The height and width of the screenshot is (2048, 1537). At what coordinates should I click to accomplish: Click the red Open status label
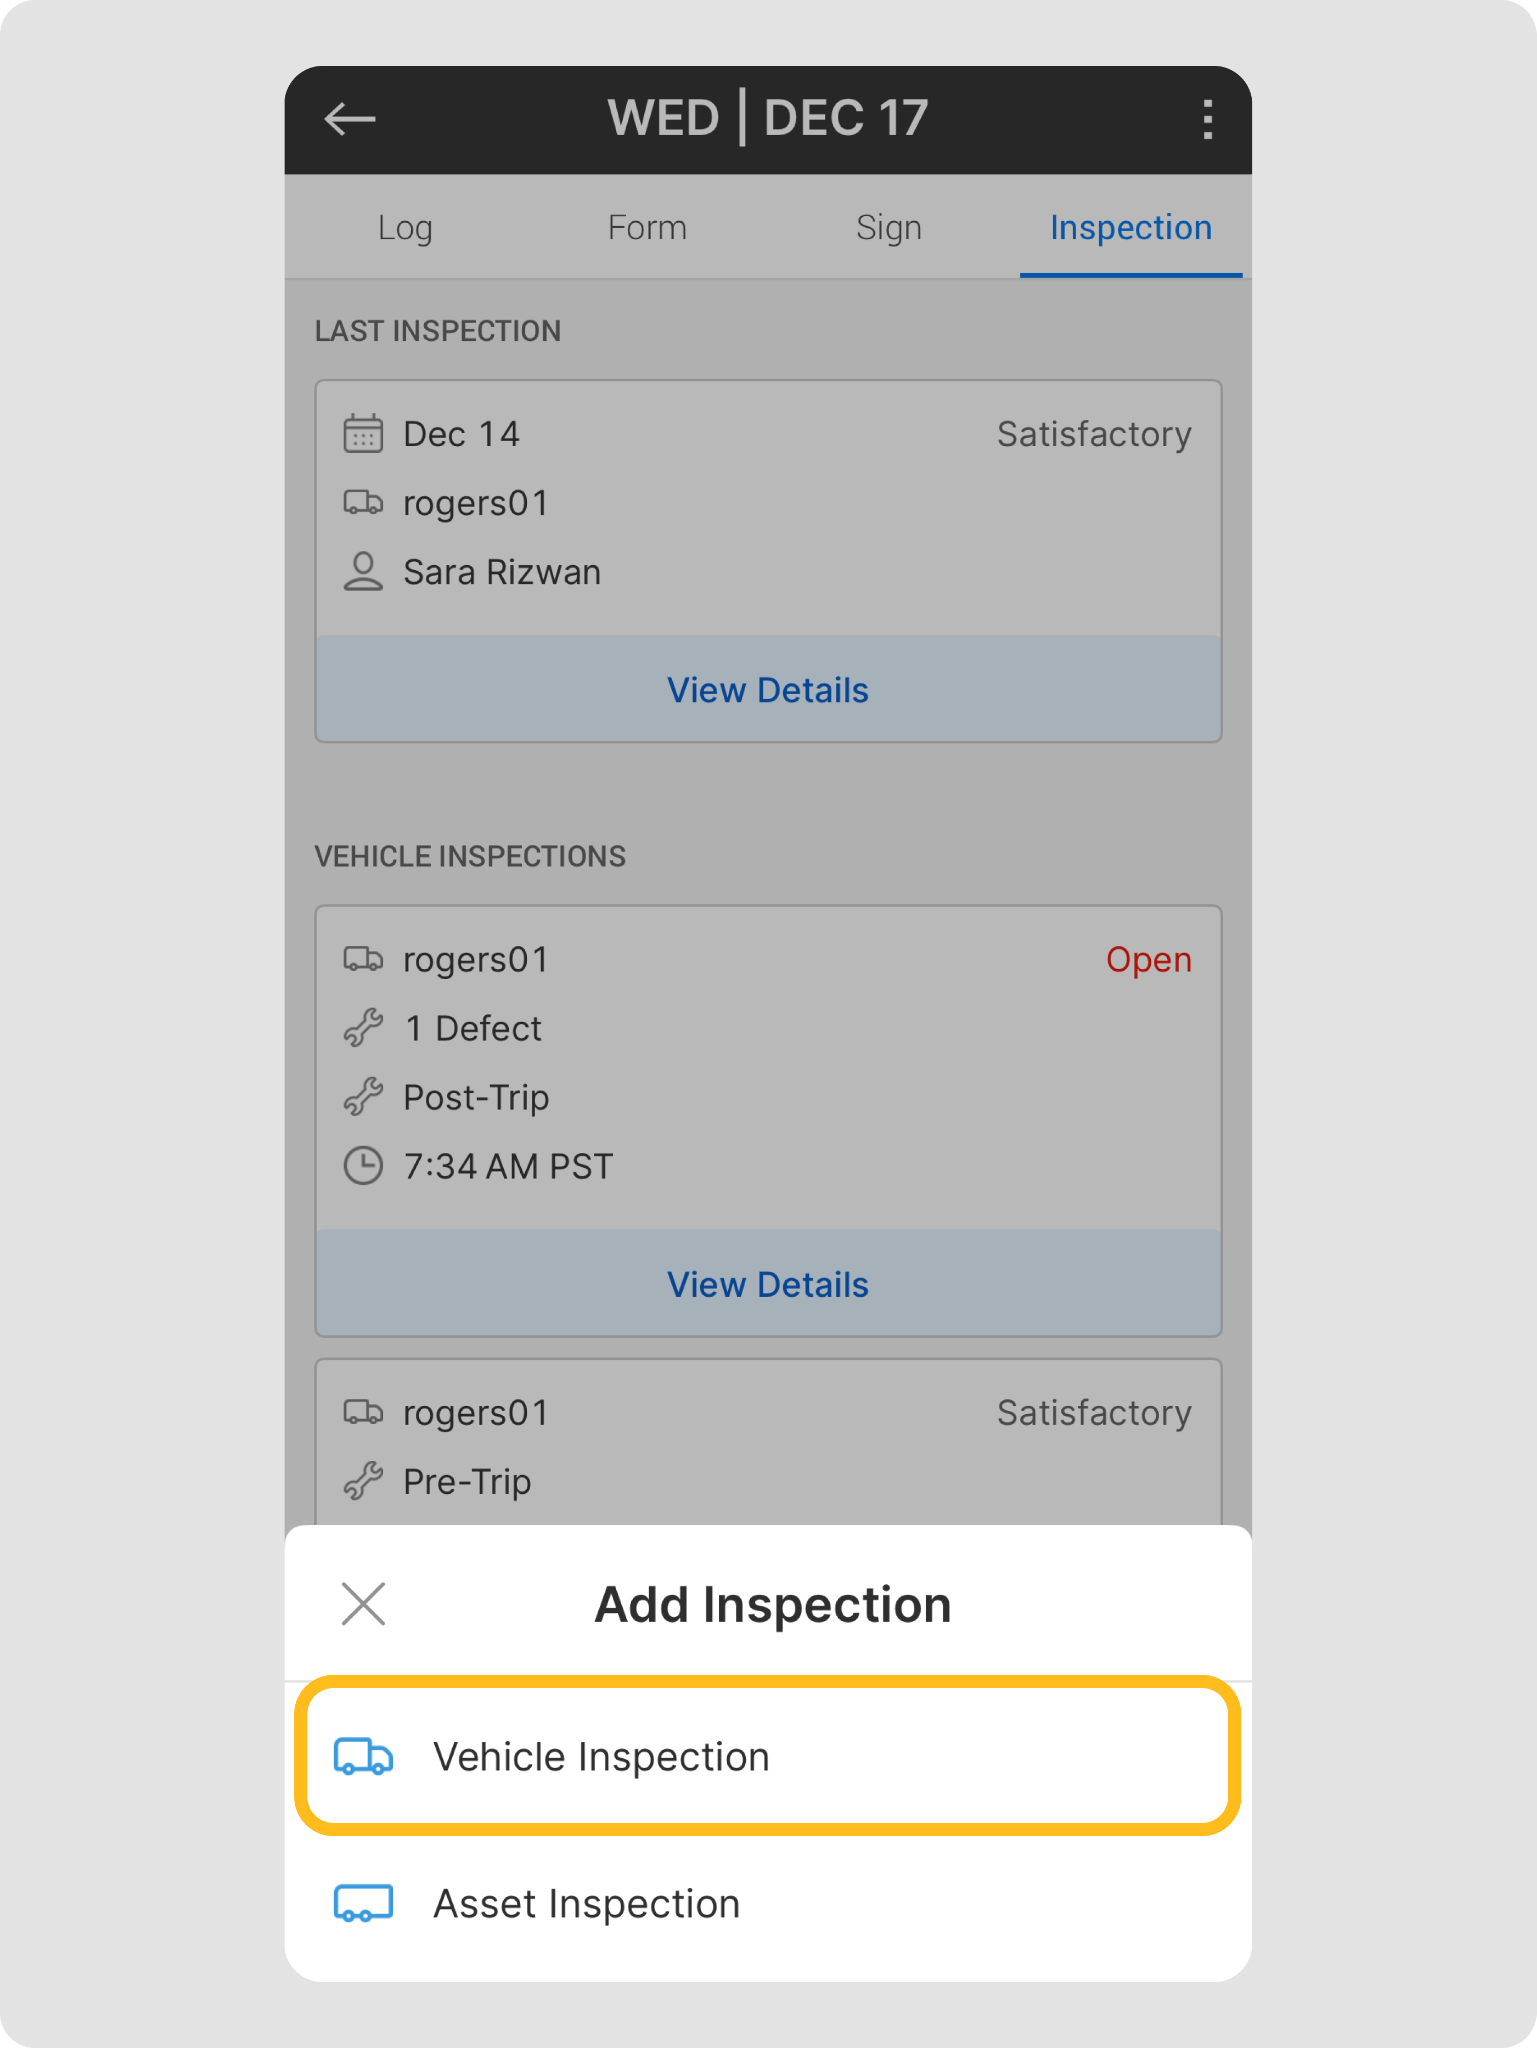(x=1148, y=960)
